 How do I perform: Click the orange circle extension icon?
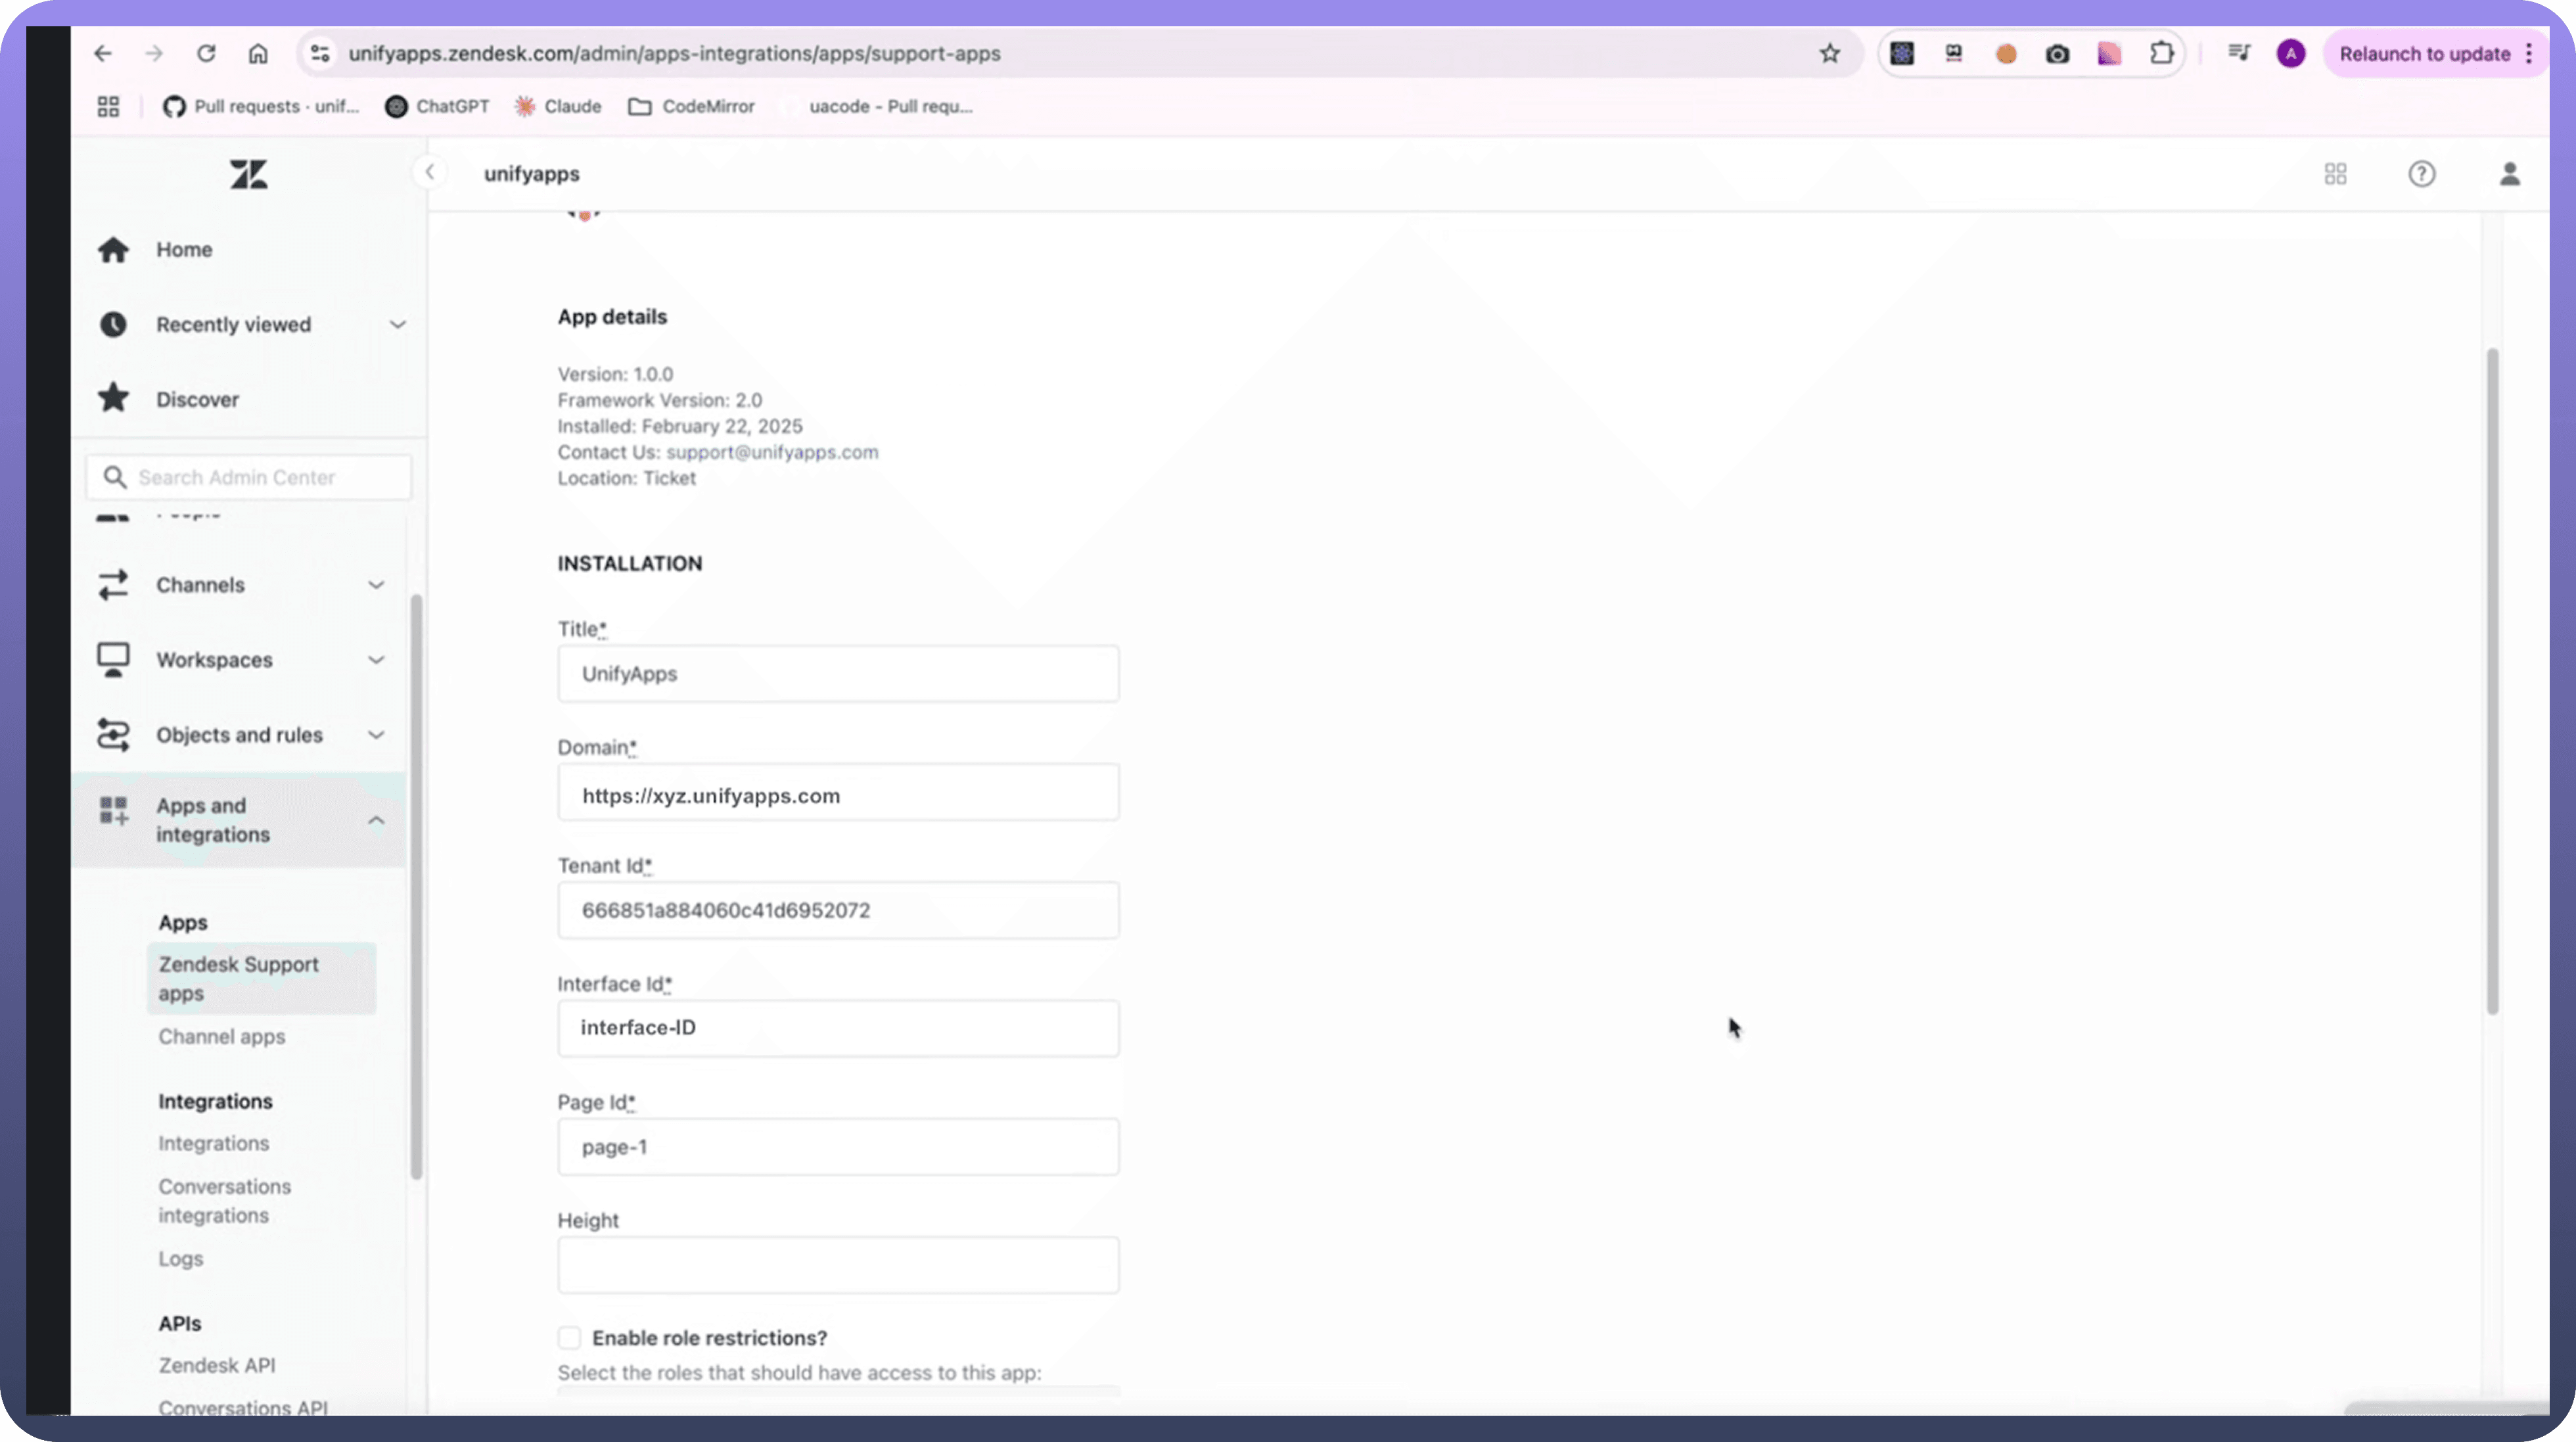[2005, 54]
